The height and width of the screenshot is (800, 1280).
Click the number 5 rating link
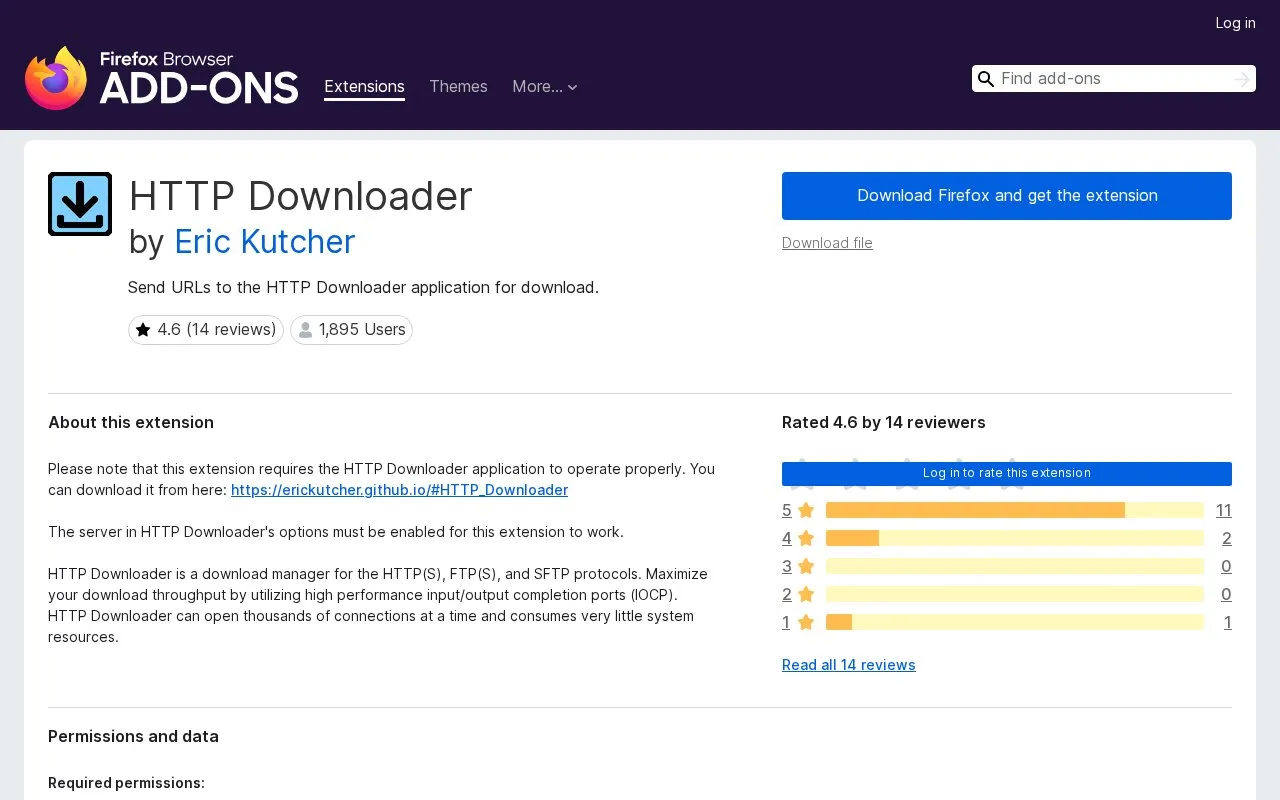tap(787, 511)
